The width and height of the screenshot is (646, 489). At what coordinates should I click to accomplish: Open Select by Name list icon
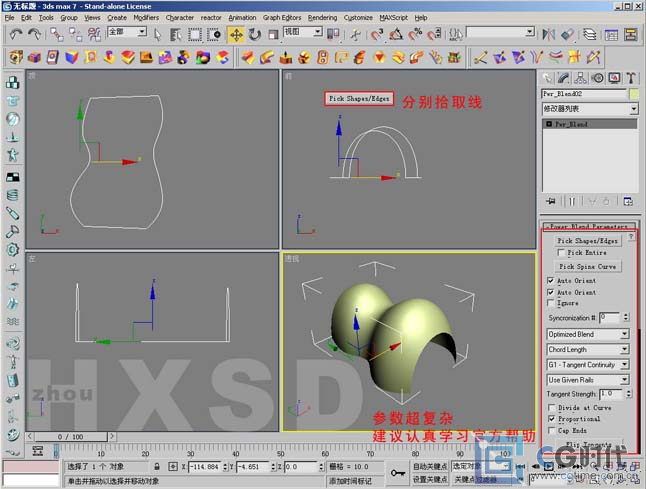pyautogui.click(x=176, y=35)
